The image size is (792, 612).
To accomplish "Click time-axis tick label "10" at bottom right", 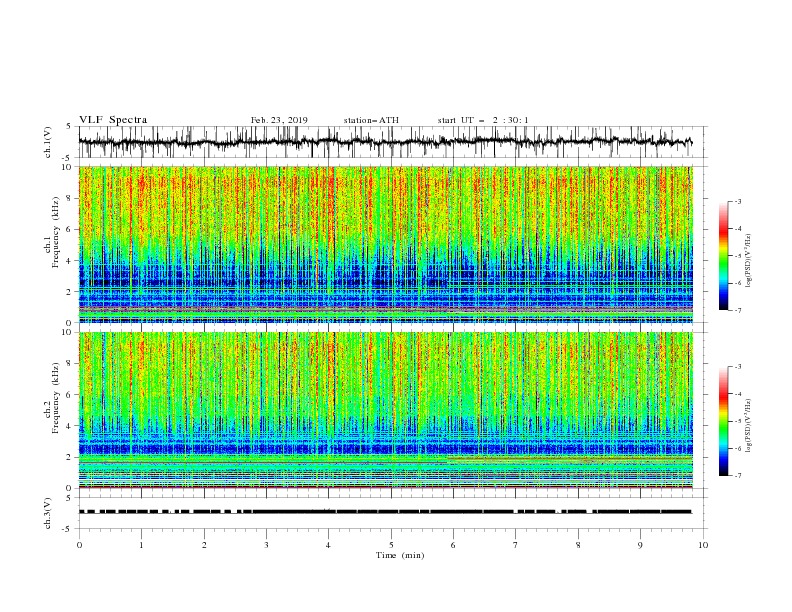I will [x=703, y=545].
